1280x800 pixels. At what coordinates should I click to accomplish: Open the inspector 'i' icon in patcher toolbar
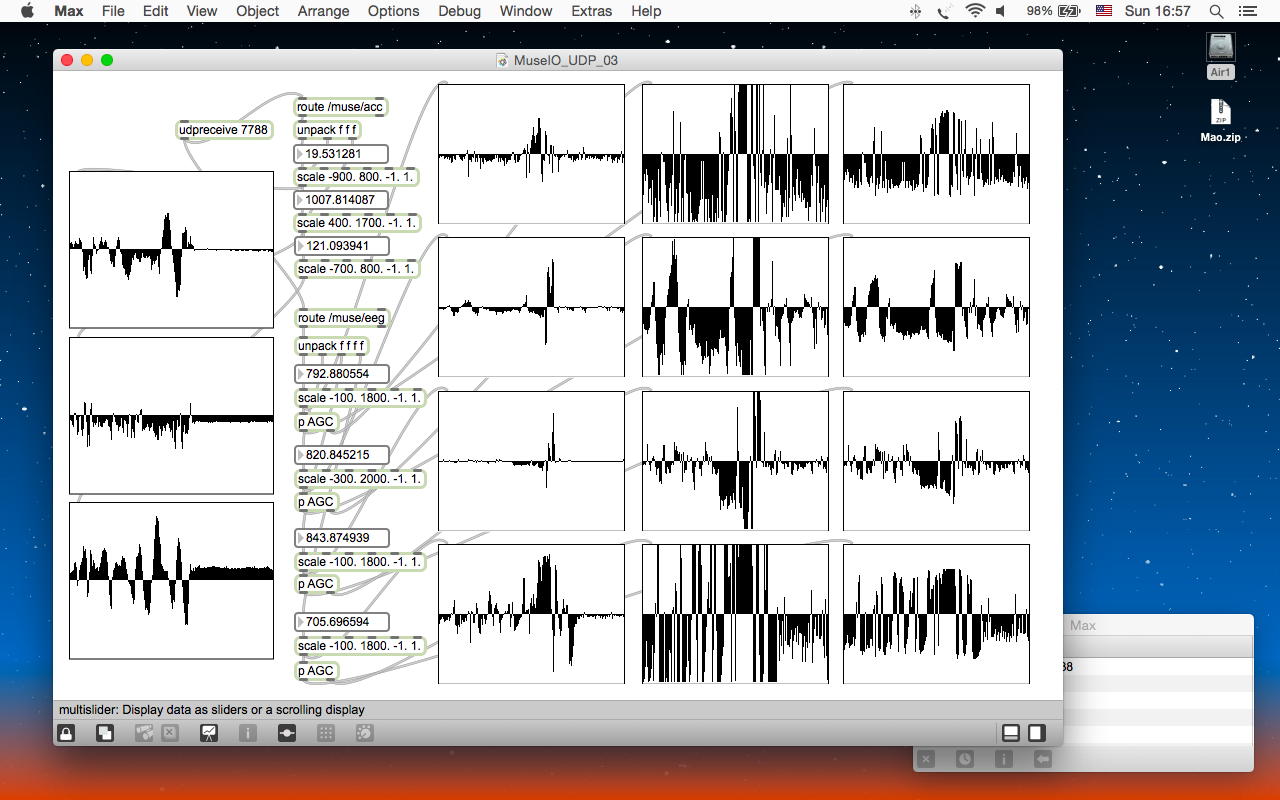point(248,733)
